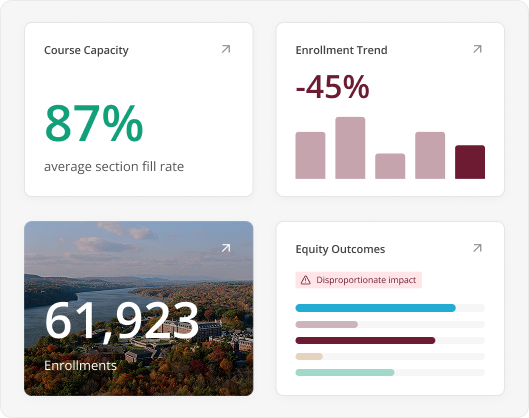
Task: Click the blue Equity Outcomes progress bar
Action: (x=375, y=308)
